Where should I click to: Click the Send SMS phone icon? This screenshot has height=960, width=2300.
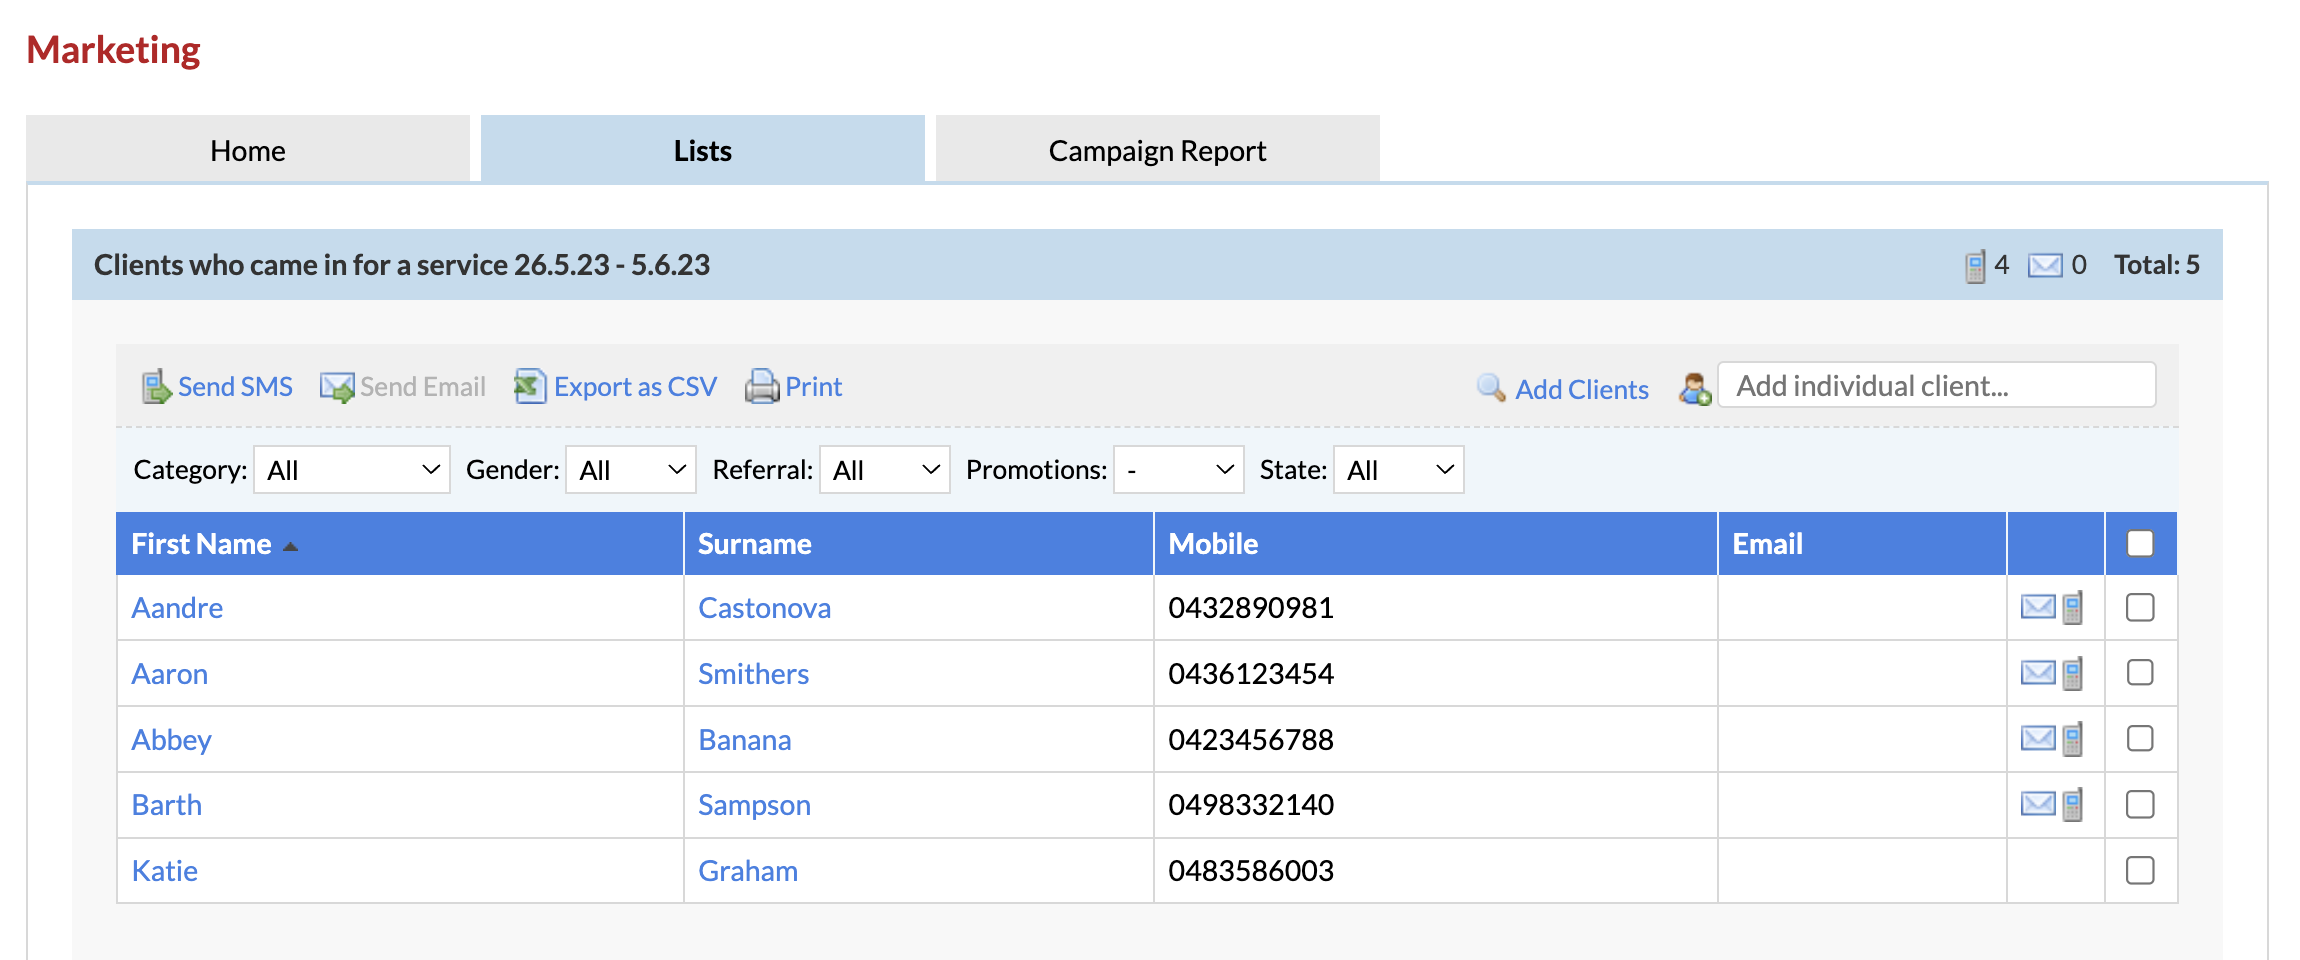coord(156,387)
